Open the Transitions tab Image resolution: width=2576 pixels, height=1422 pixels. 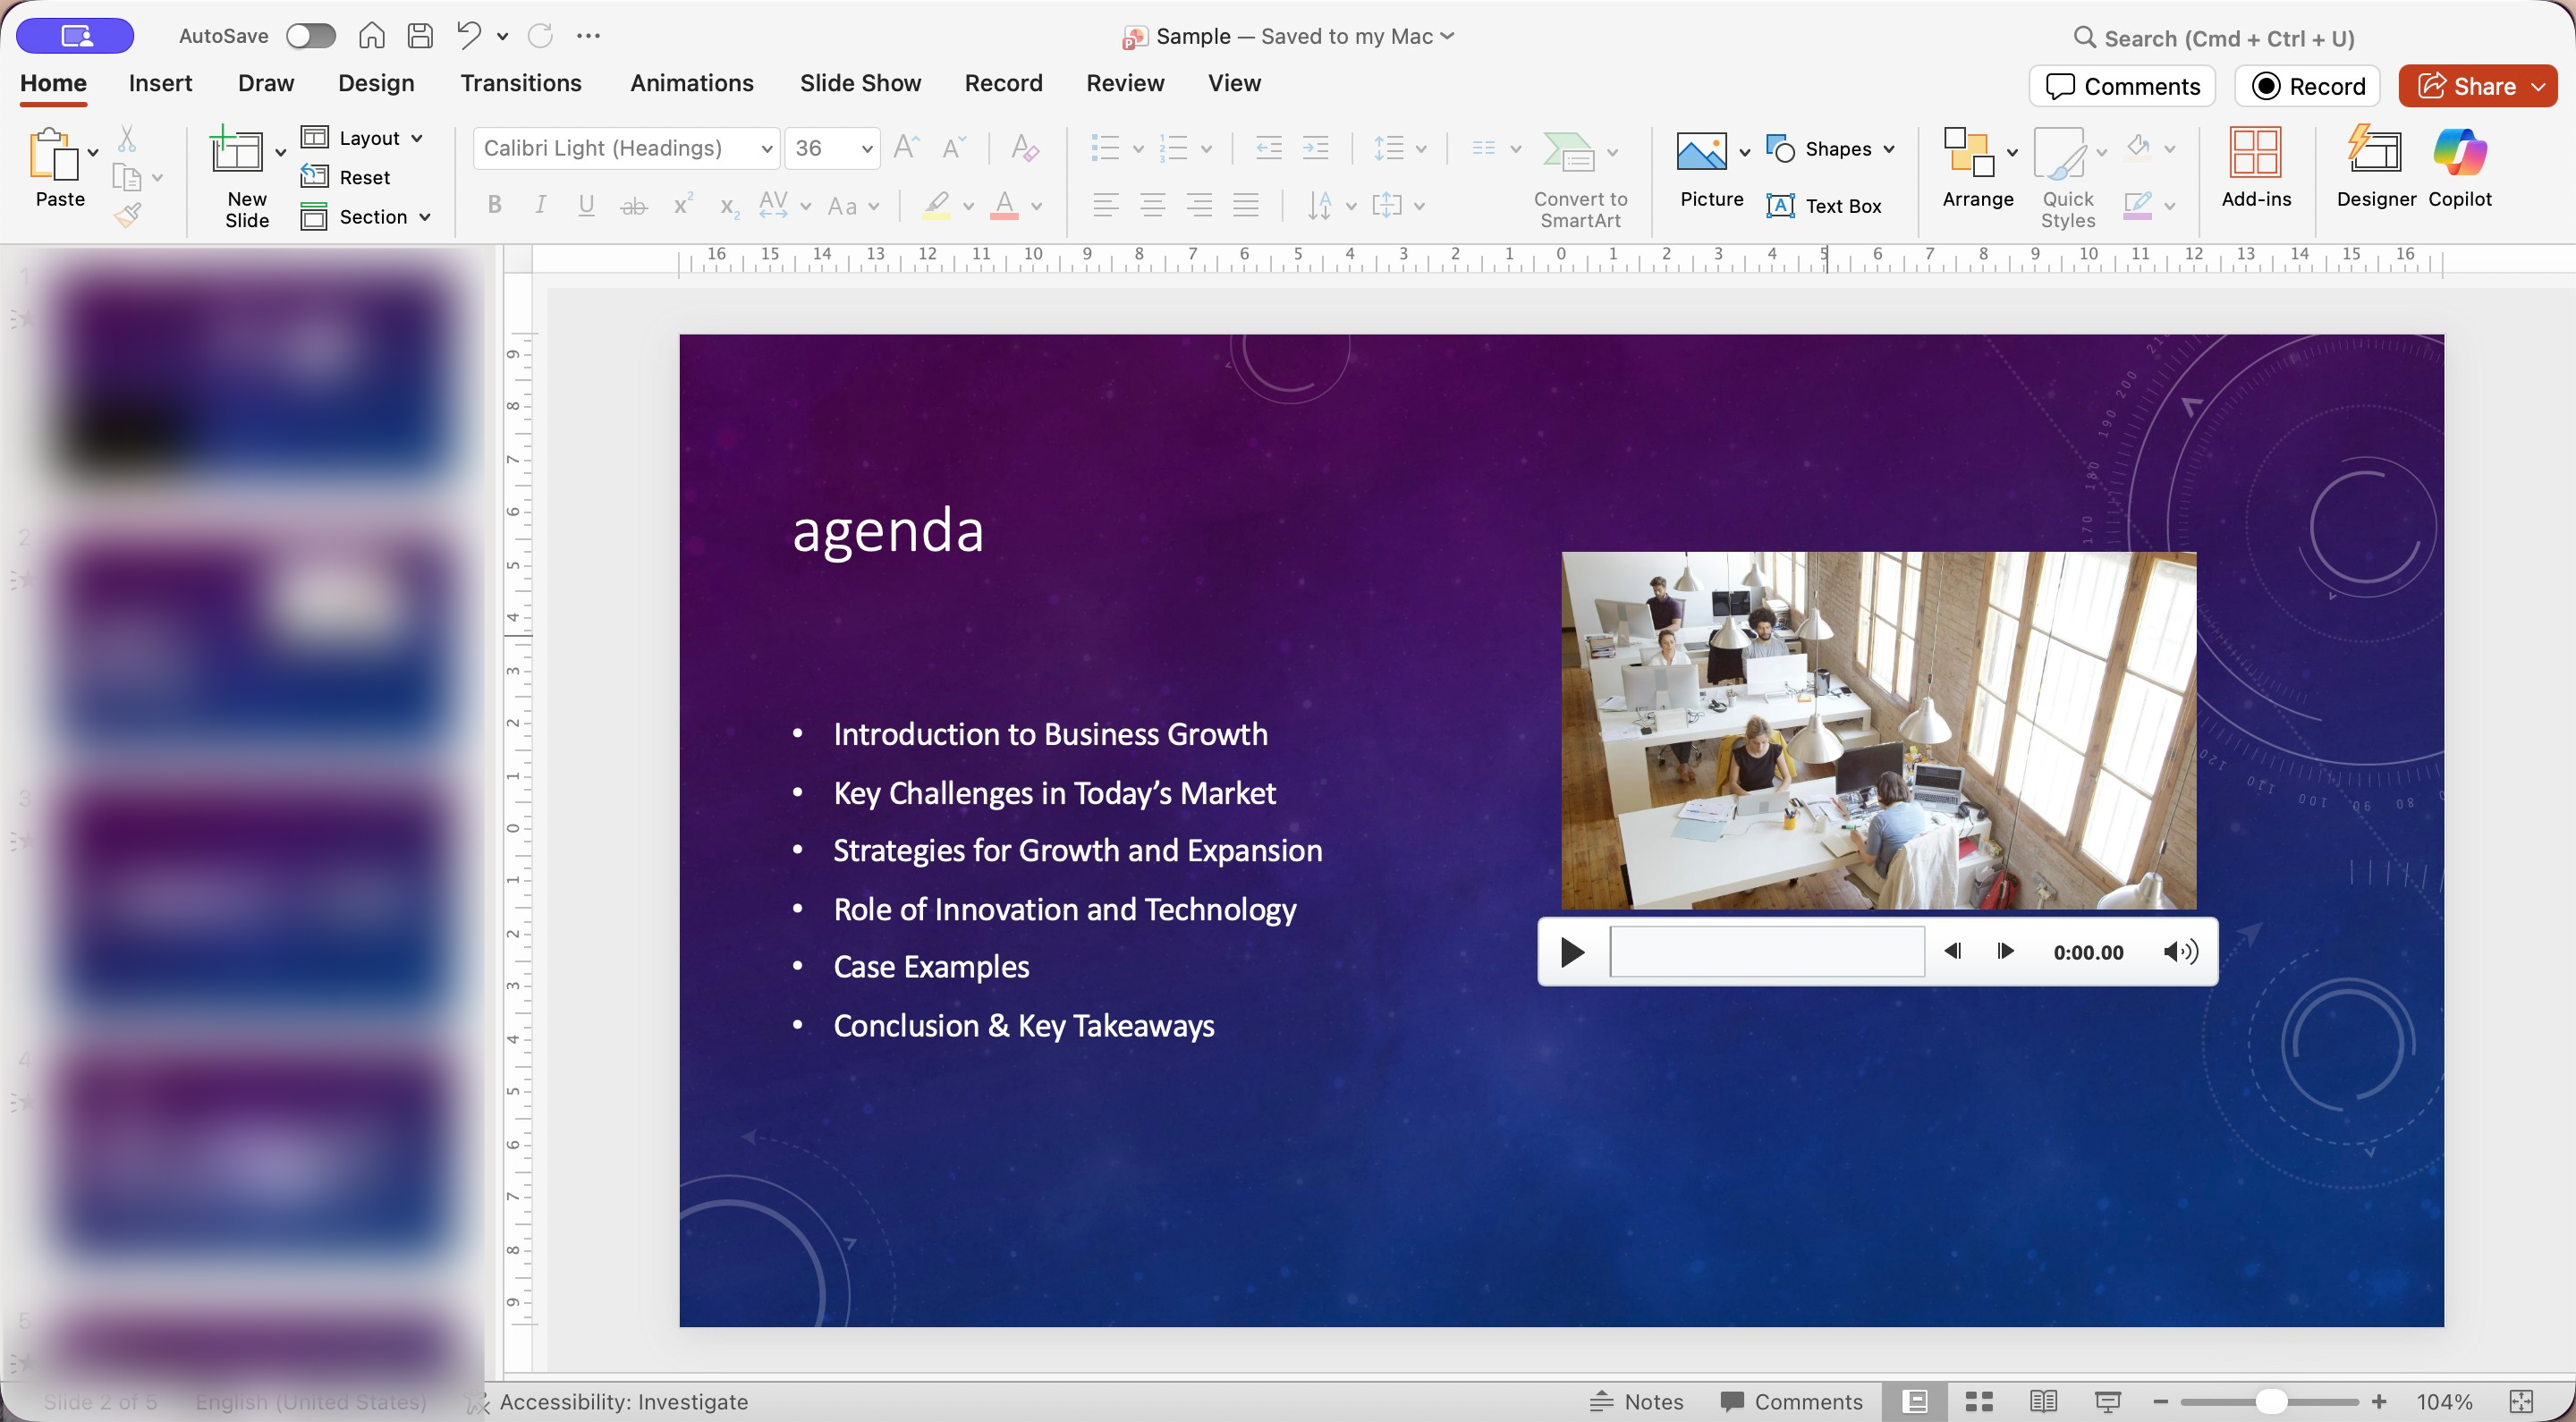520,83
